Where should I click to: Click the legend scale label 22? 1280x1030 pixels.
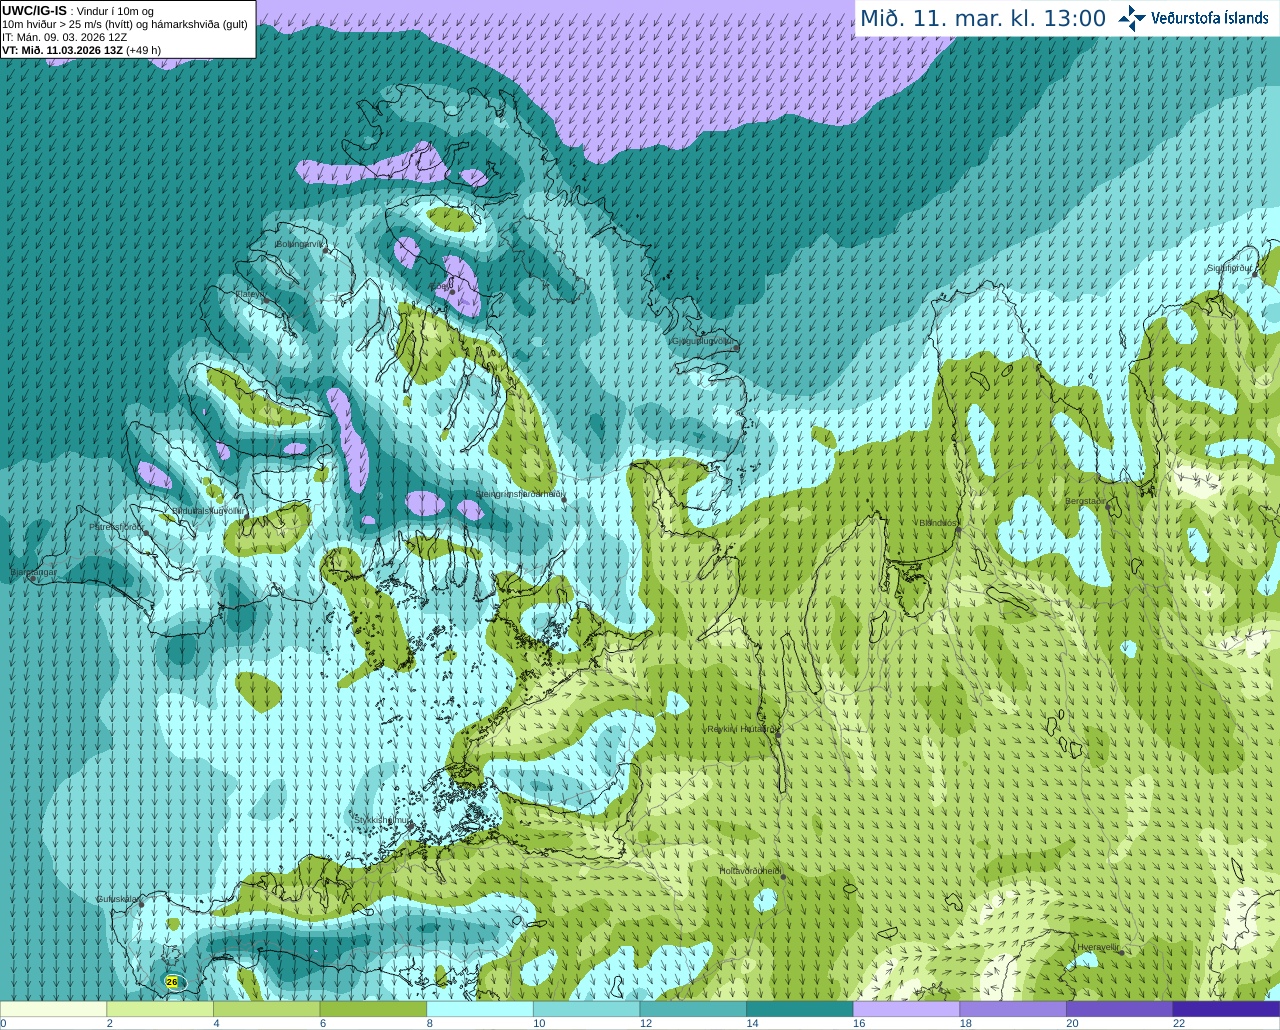(1179, 1023)
